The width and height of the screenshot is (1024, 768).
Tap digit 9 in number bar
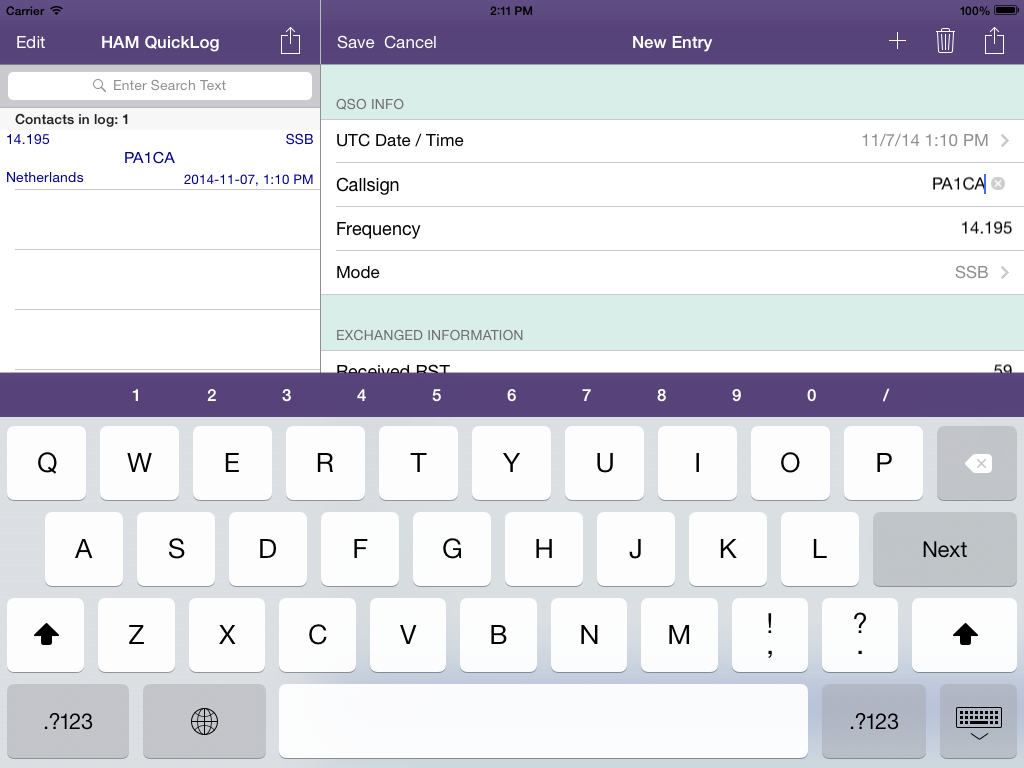point(736,395)
